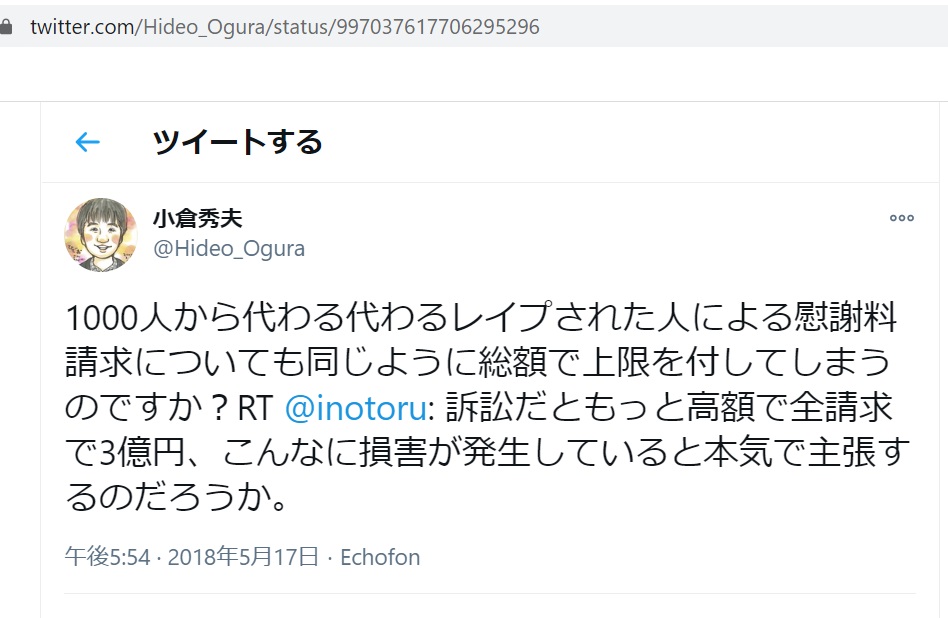Open the Echofon source link

[x=380, y=557]
